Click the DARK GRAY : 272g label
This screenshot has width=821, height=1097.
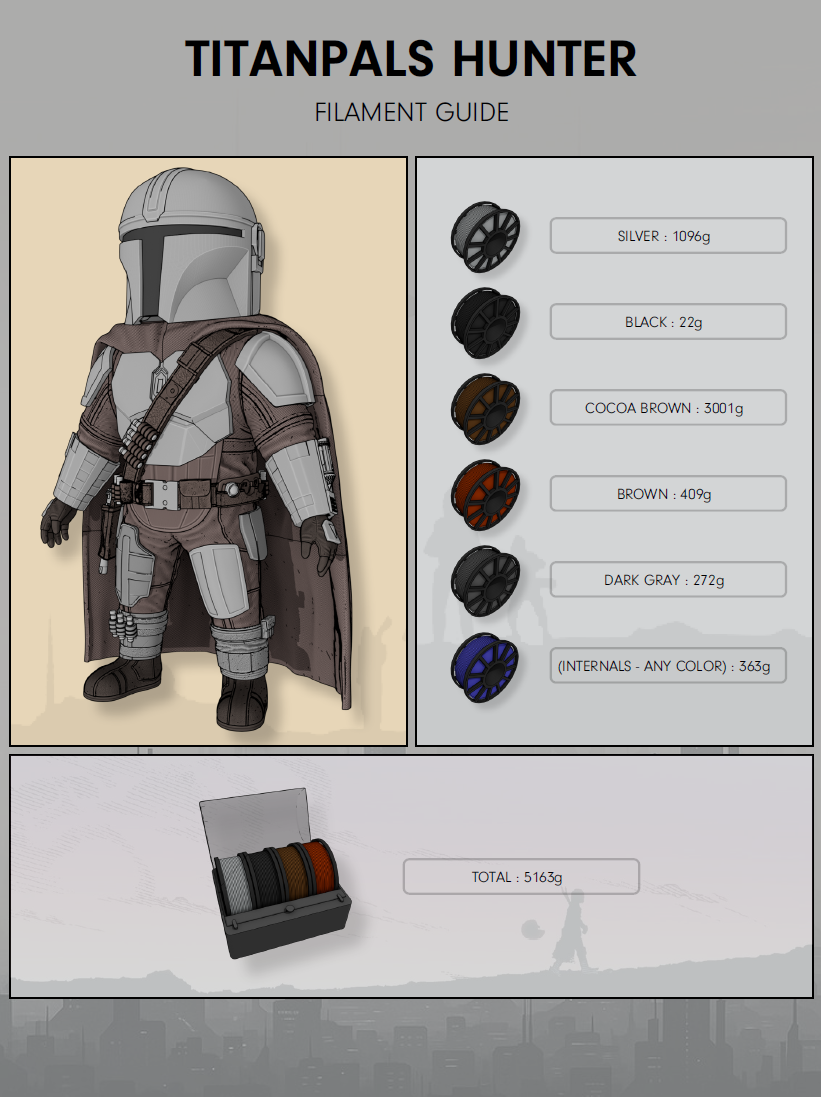tap(668, 580)
